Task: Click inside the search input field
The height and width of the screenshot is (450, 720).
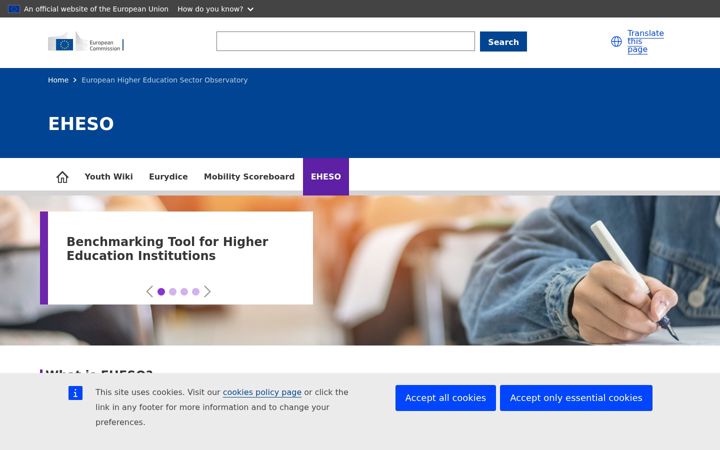Action: [x=346, y=41]
